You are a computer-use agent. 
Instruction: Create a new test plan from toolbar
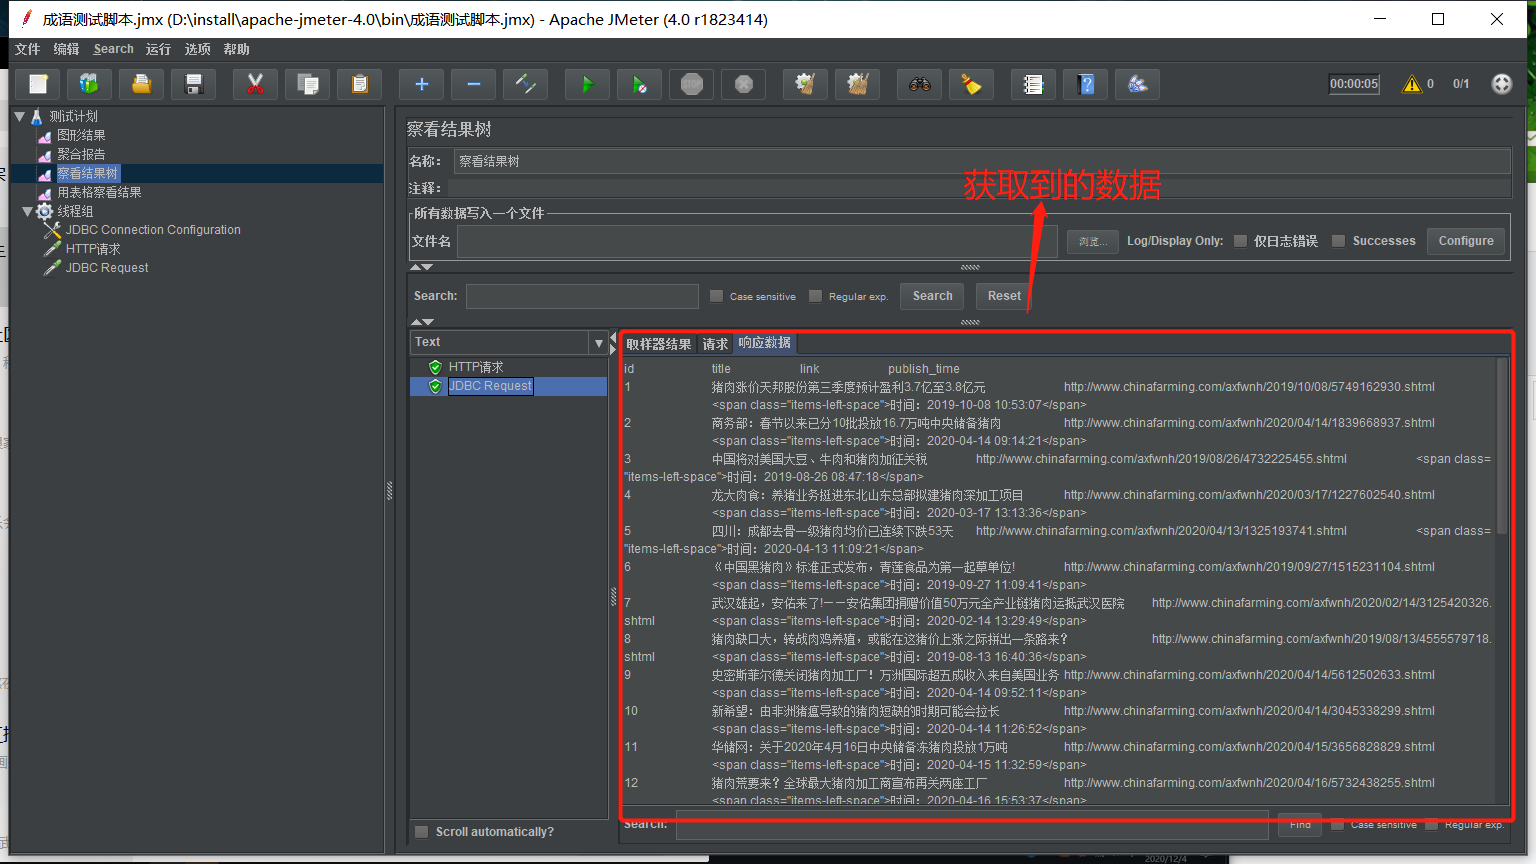pyautogui.click(x=38, y=84)
